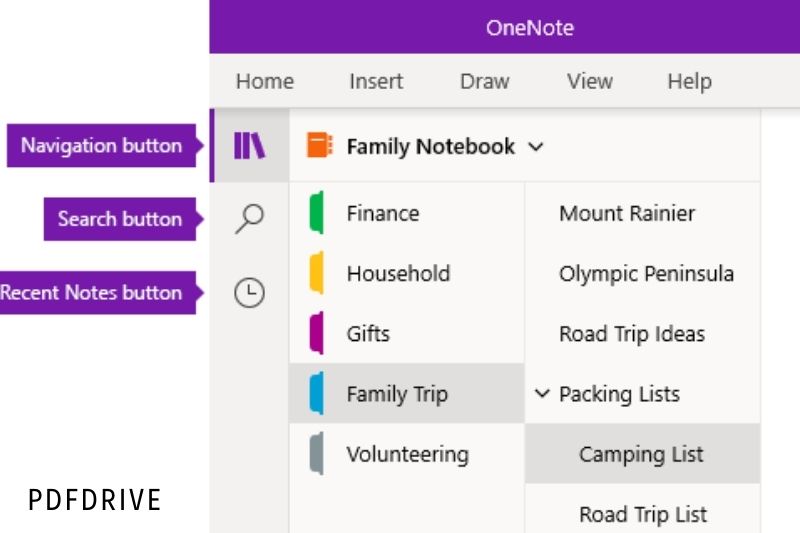Open the Camping List subpage
The width and height of the screenshot is (800, 533).
pyautogui.click(x=643, y=453)
